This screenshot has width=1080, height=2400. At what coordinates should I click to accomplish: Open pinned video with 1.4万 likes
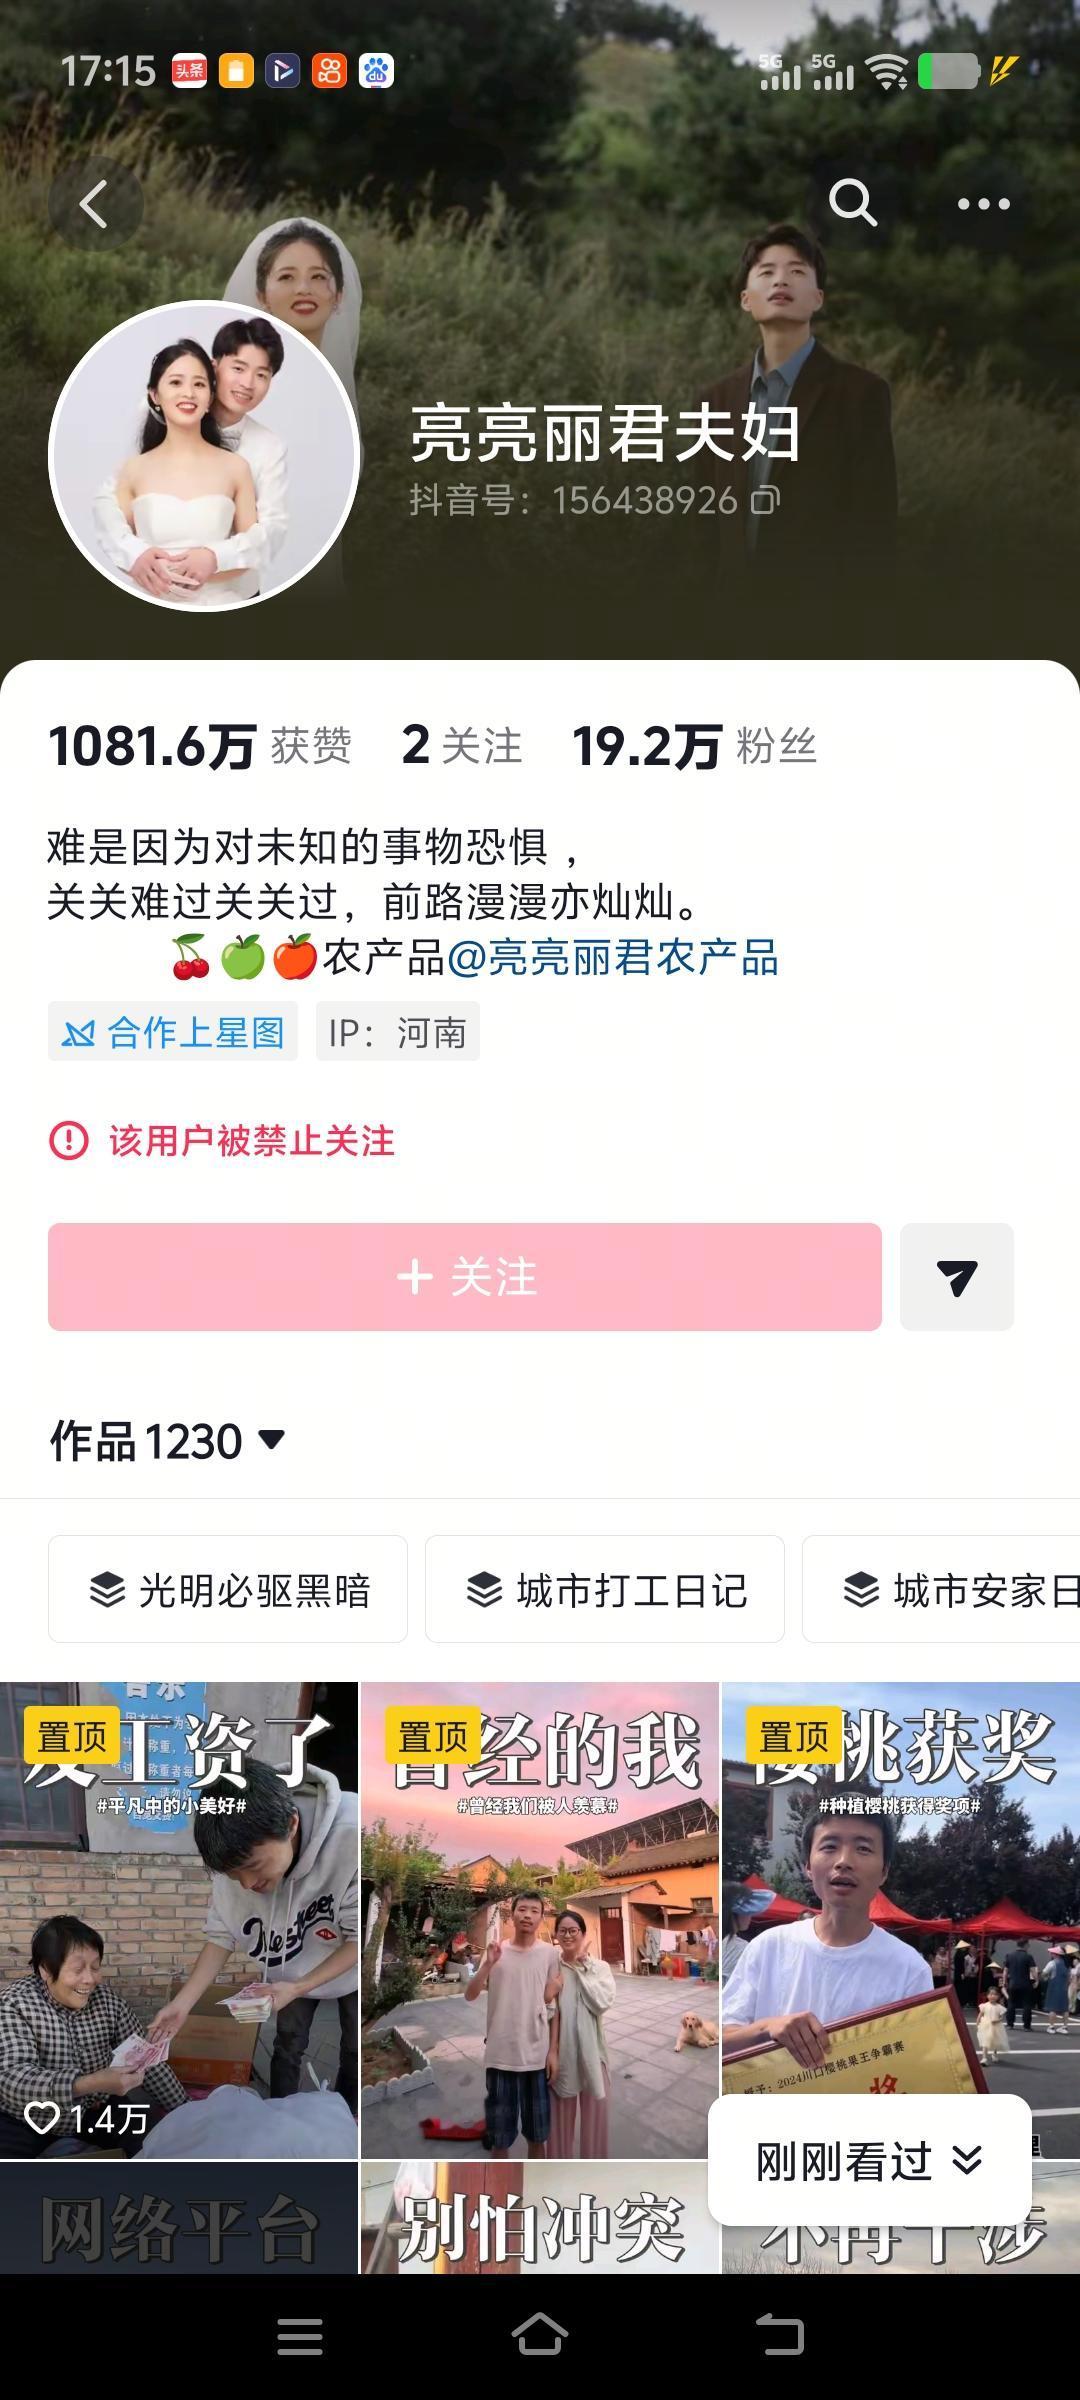(179, 1920)
